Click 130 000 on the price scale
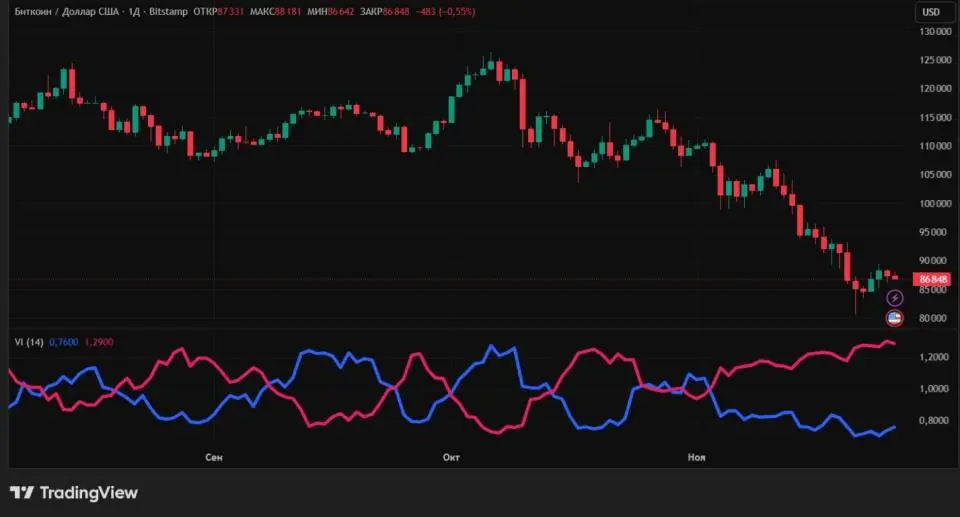 (x=934, y=32)
